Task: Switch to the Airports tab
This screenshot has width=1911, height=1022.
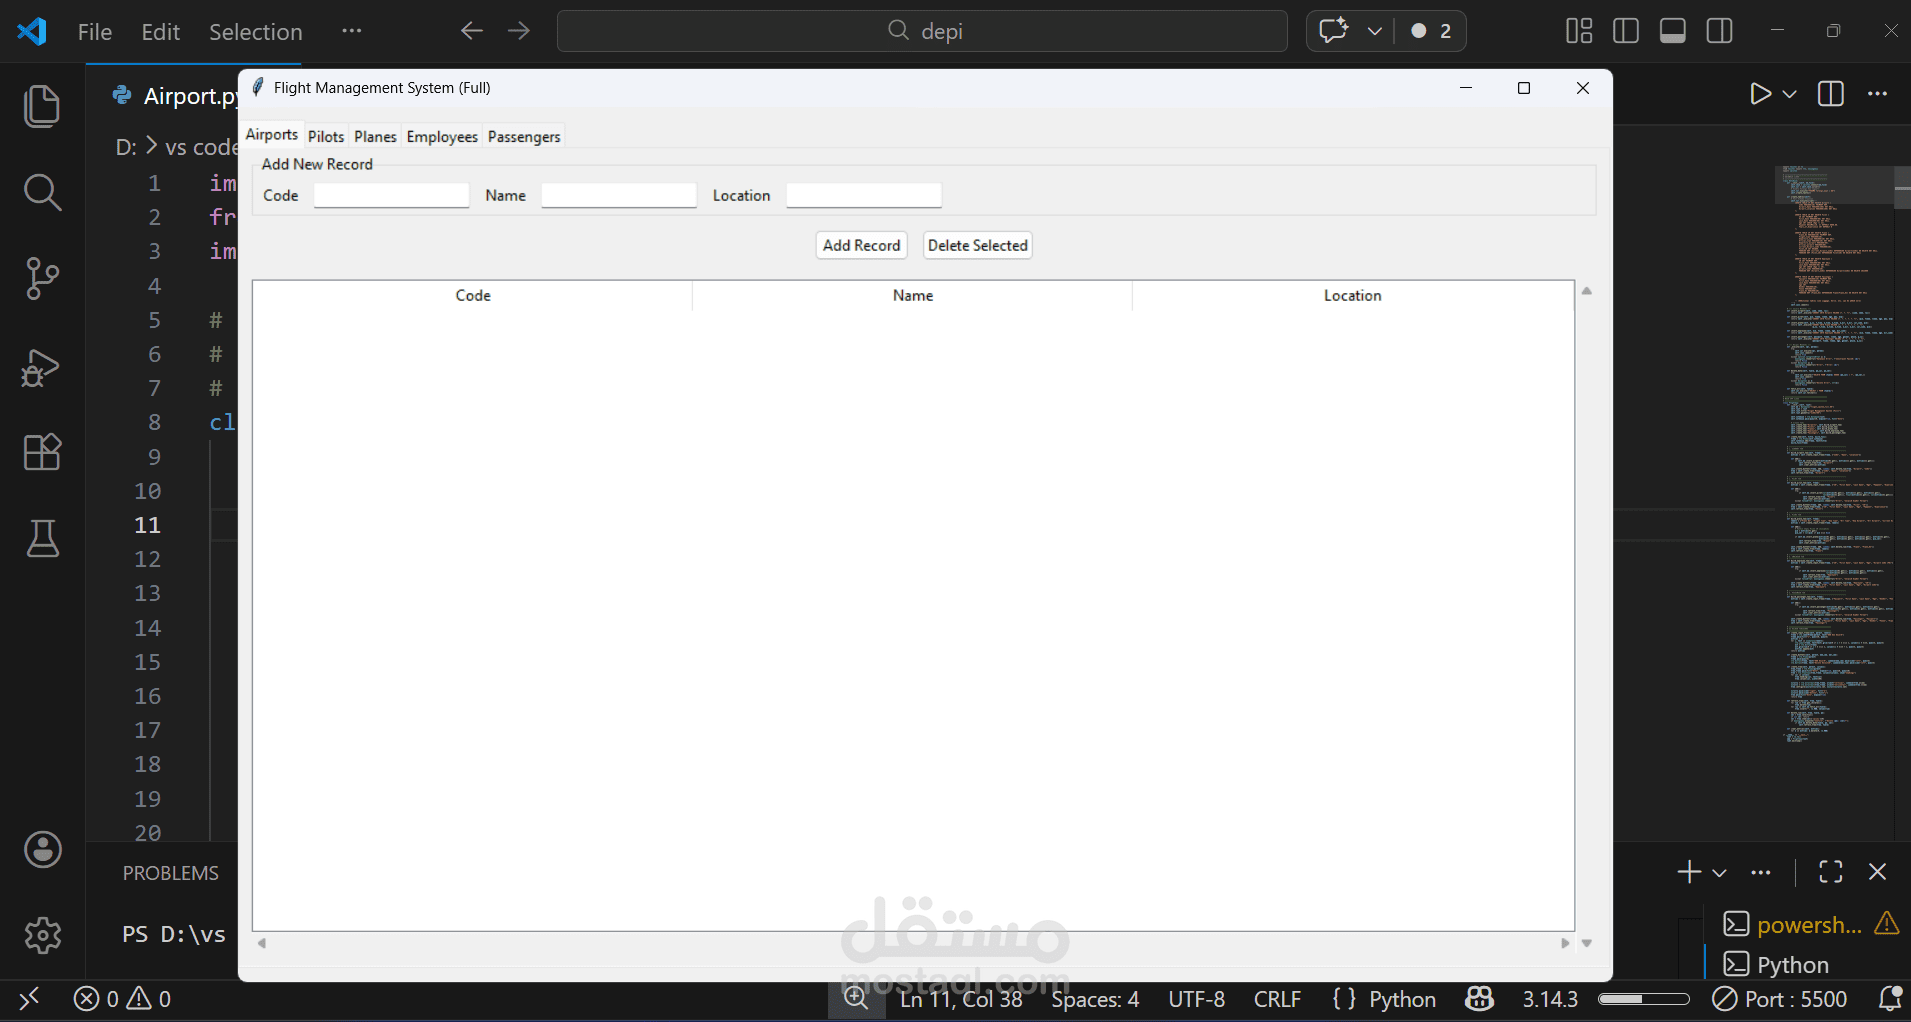Action: (x=272, y=135)
